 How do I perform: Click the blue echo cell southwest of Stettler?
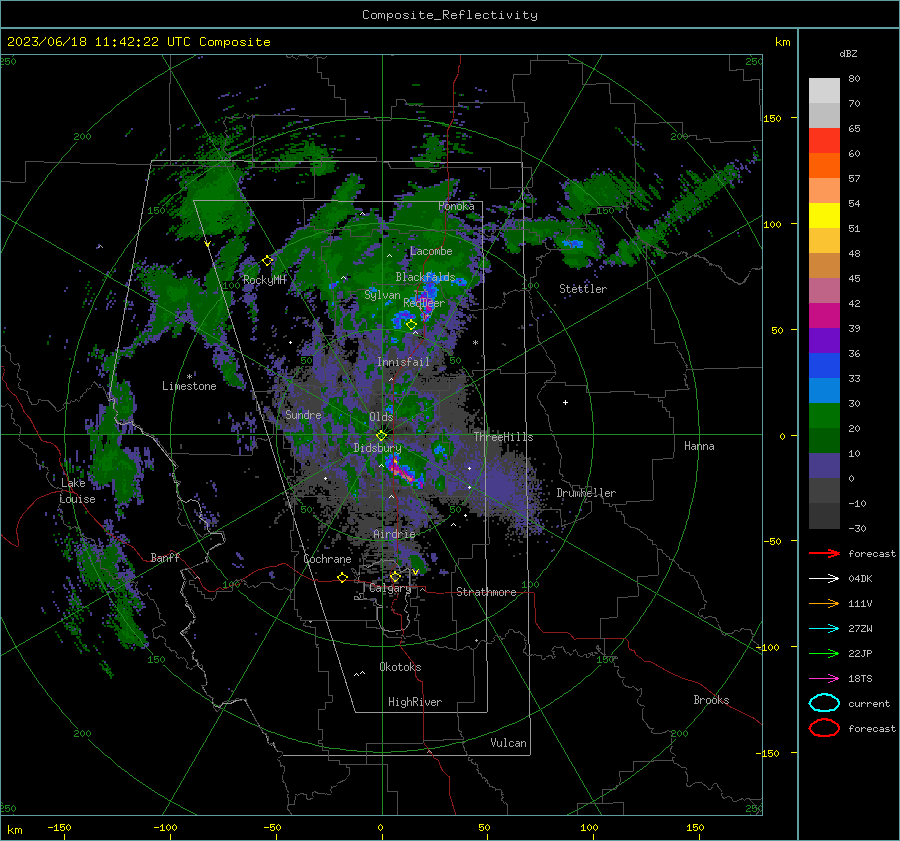[x=573, y=244]
